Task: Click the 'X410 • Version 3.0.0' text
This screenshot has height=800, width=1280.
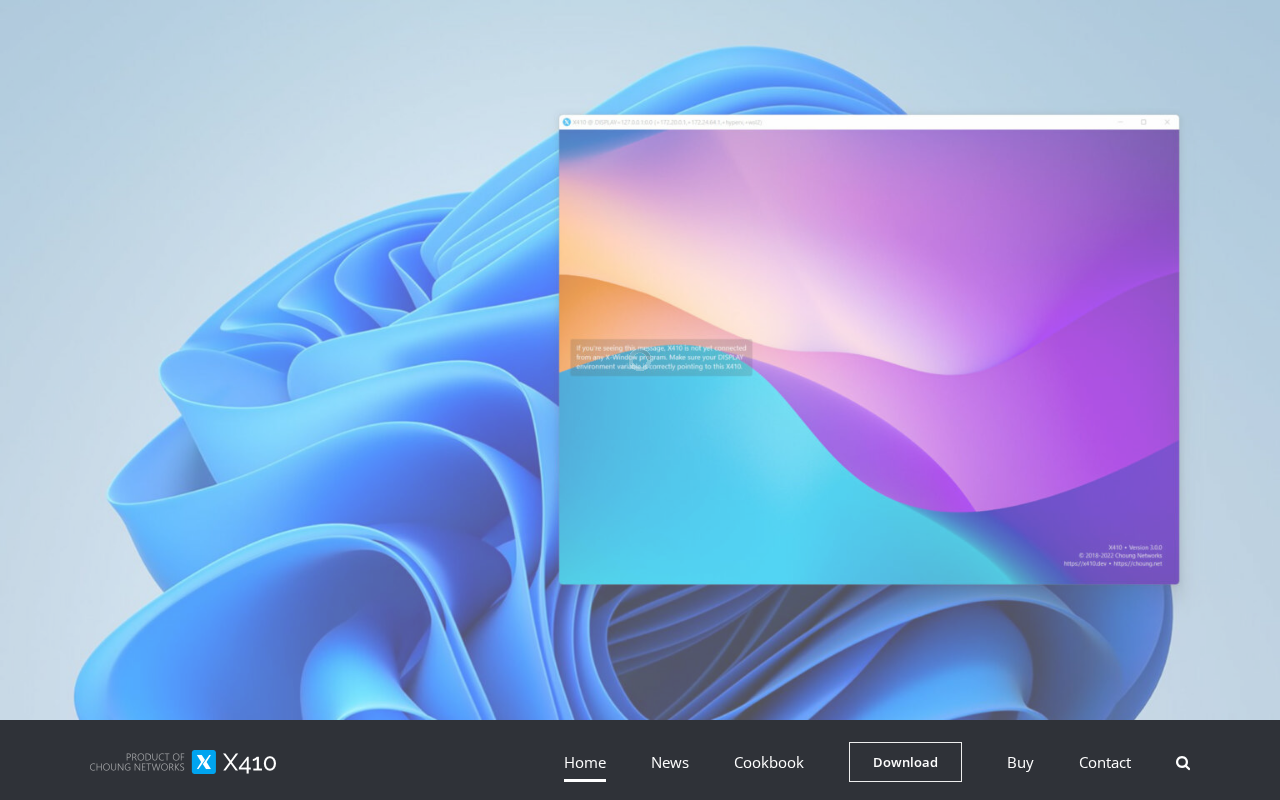Action: (x=1135, y=547)
